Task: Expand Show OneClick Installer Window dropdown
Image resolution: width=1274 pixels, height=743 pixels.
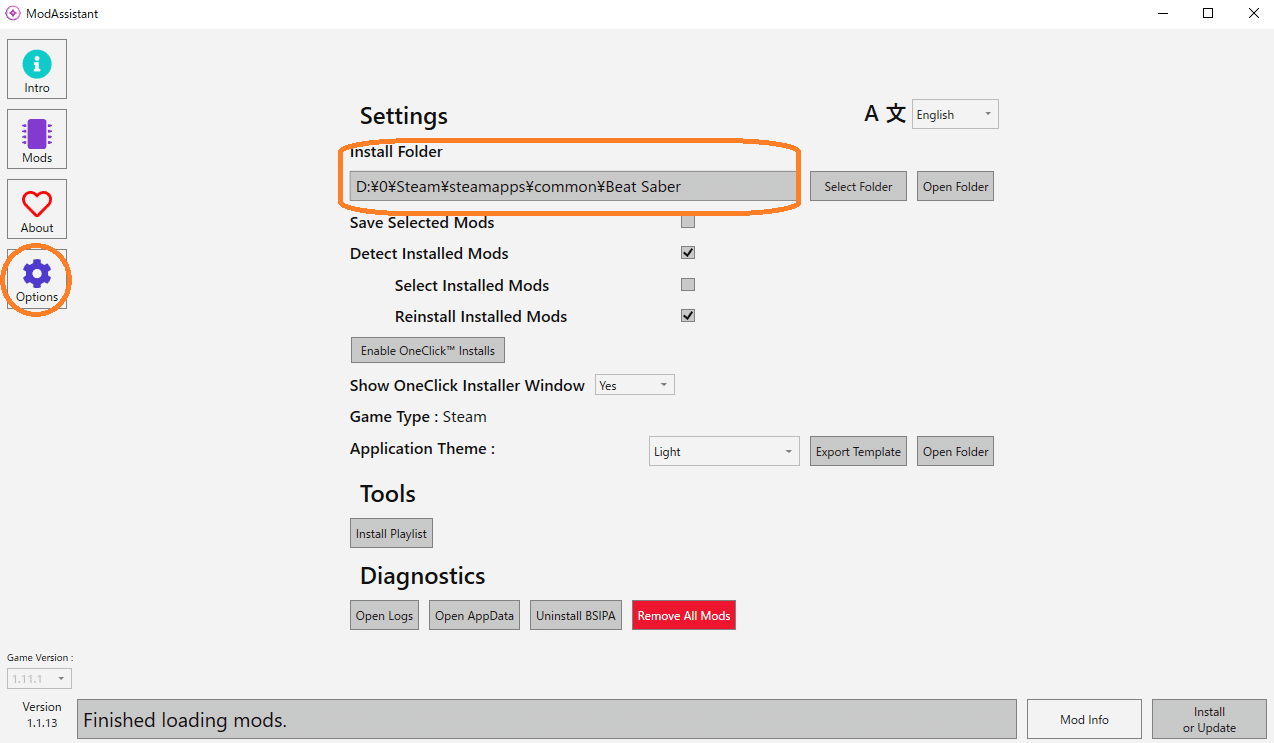Action: (x=635, y=385)
